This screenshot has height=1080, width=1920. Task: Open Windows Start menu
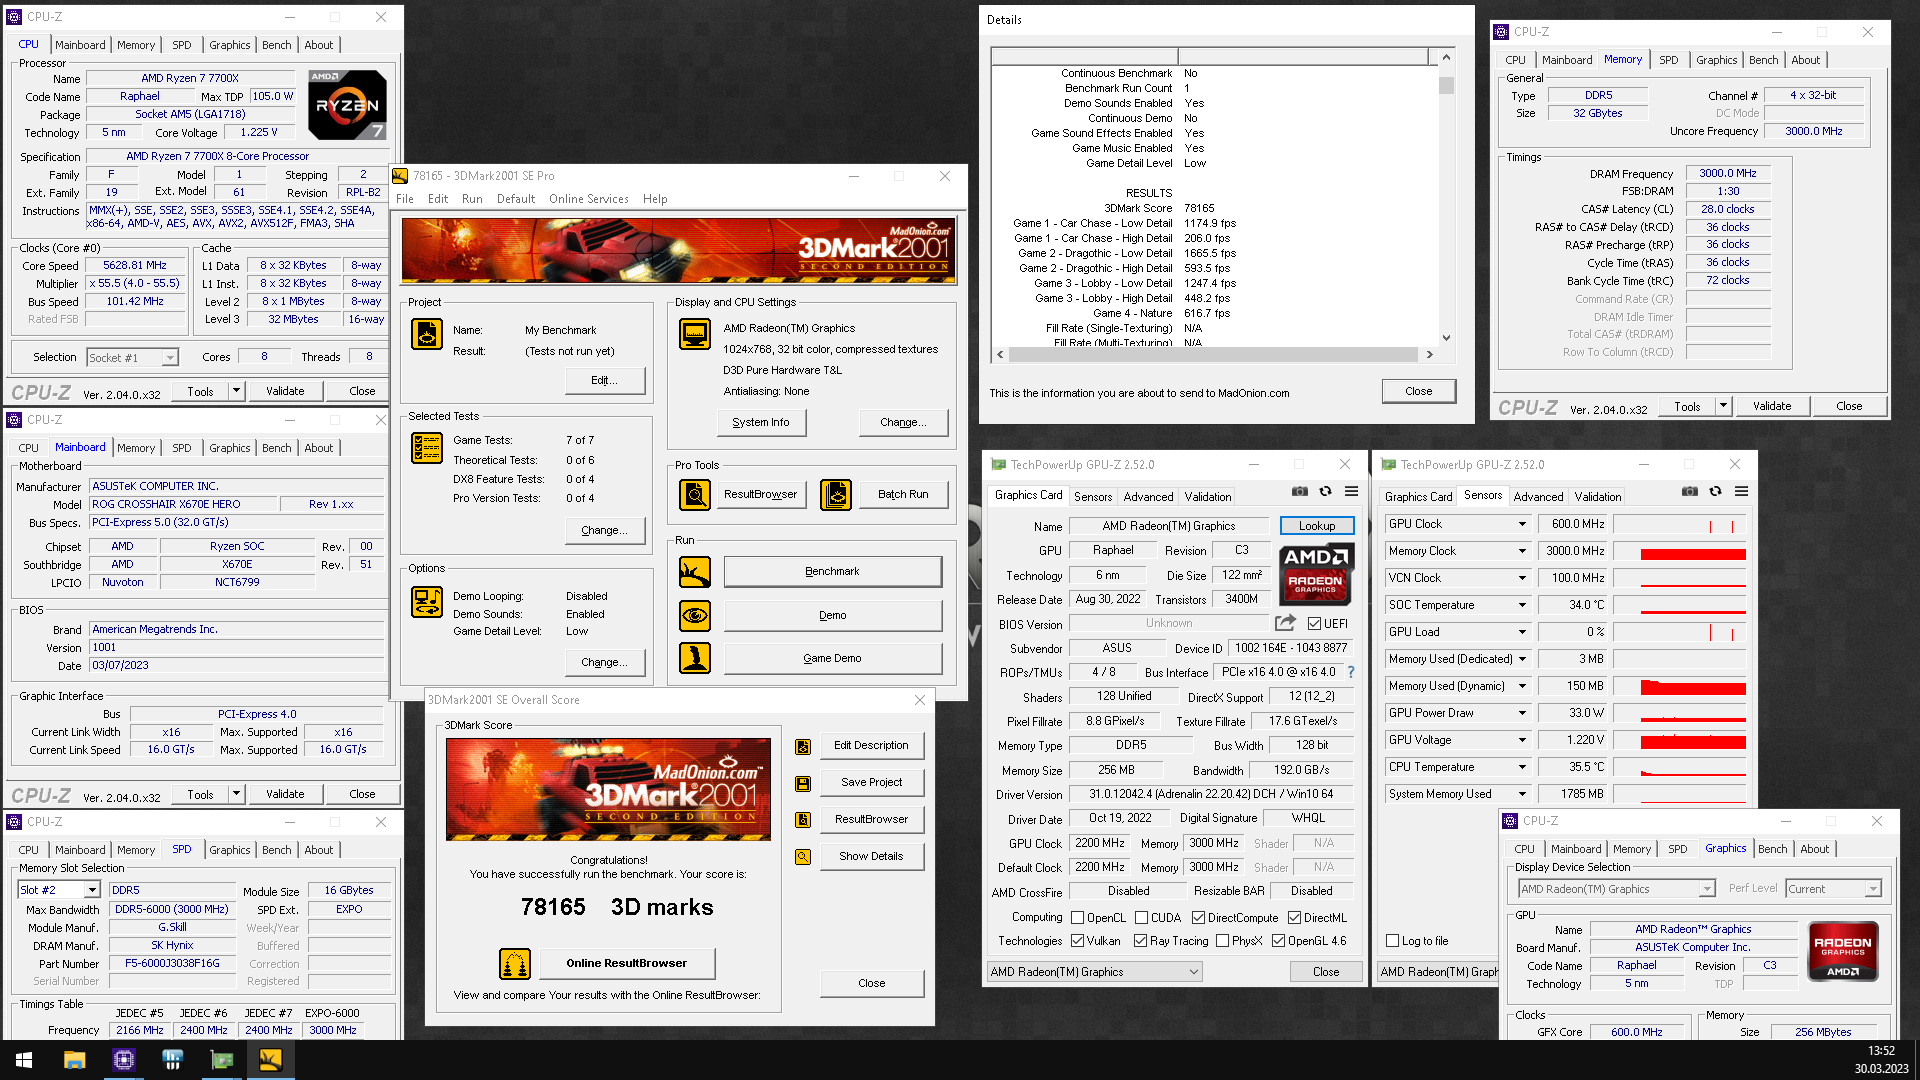tap(24, 1060)
